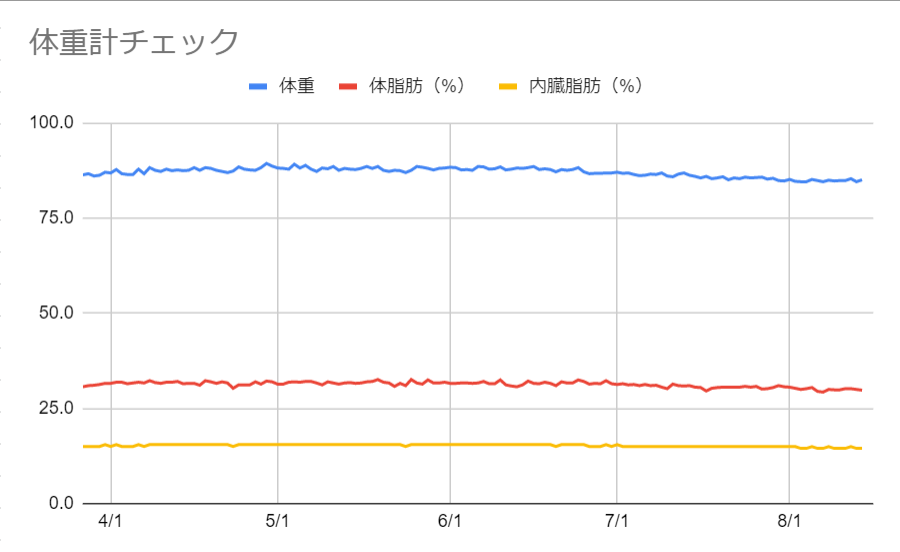Screen dimensions: 900x552
Task: Click the 100.0 y-axis label
Action: tap(52, 122)
